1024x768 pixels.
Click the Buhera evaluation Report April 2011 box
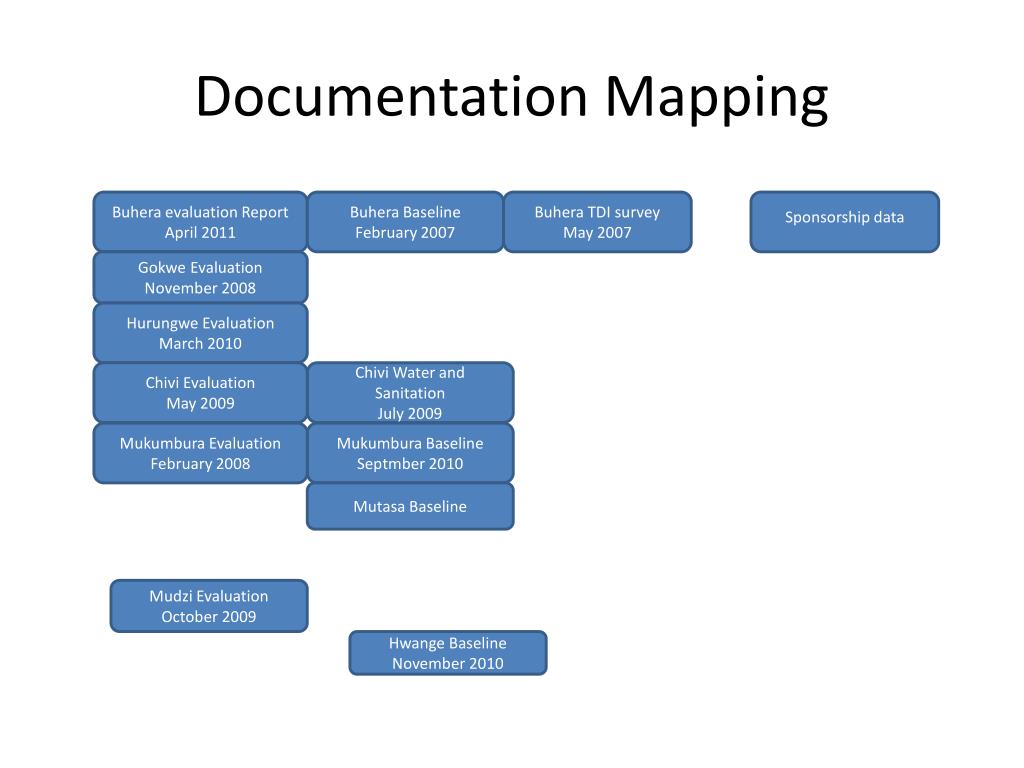[x=200, y=221]
